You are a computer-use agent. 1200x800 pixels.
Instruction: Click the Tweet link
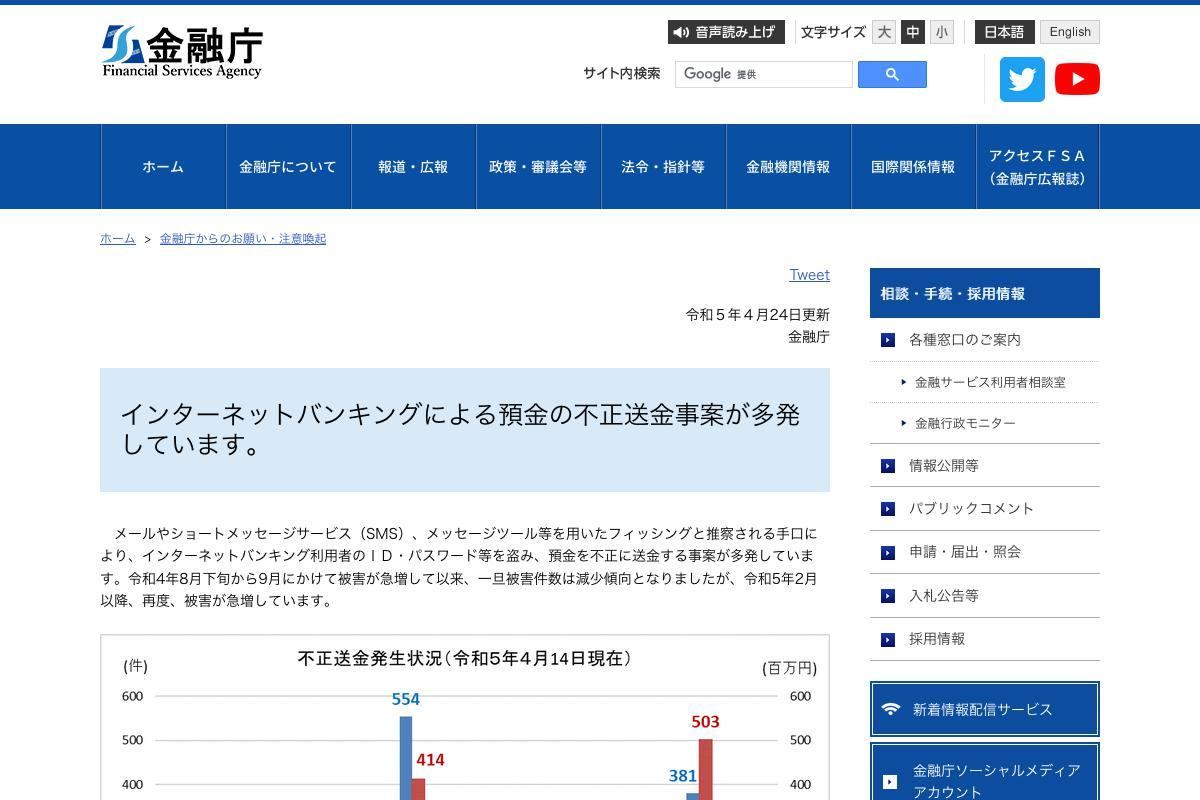[810, 275]
